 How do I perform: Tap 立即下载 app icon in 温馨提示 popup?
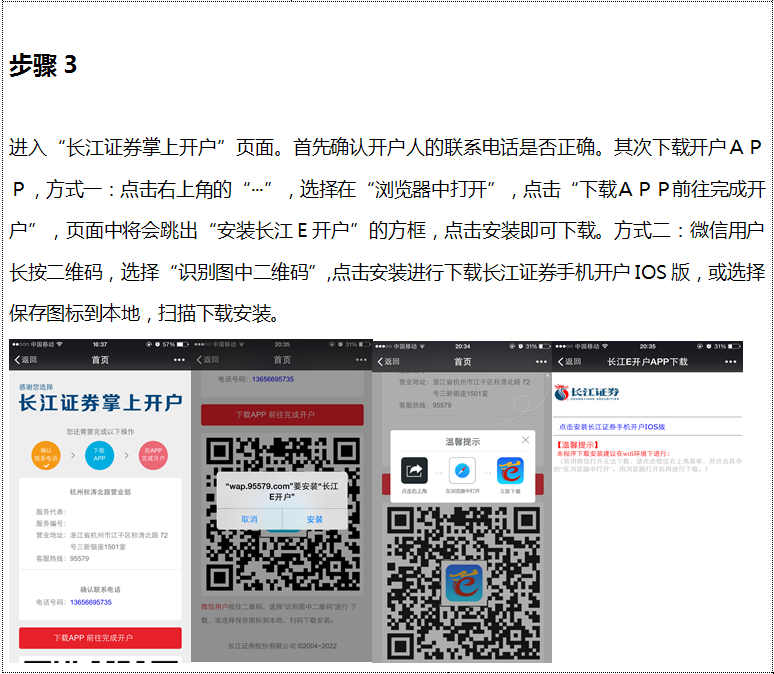tap(510, 471)
